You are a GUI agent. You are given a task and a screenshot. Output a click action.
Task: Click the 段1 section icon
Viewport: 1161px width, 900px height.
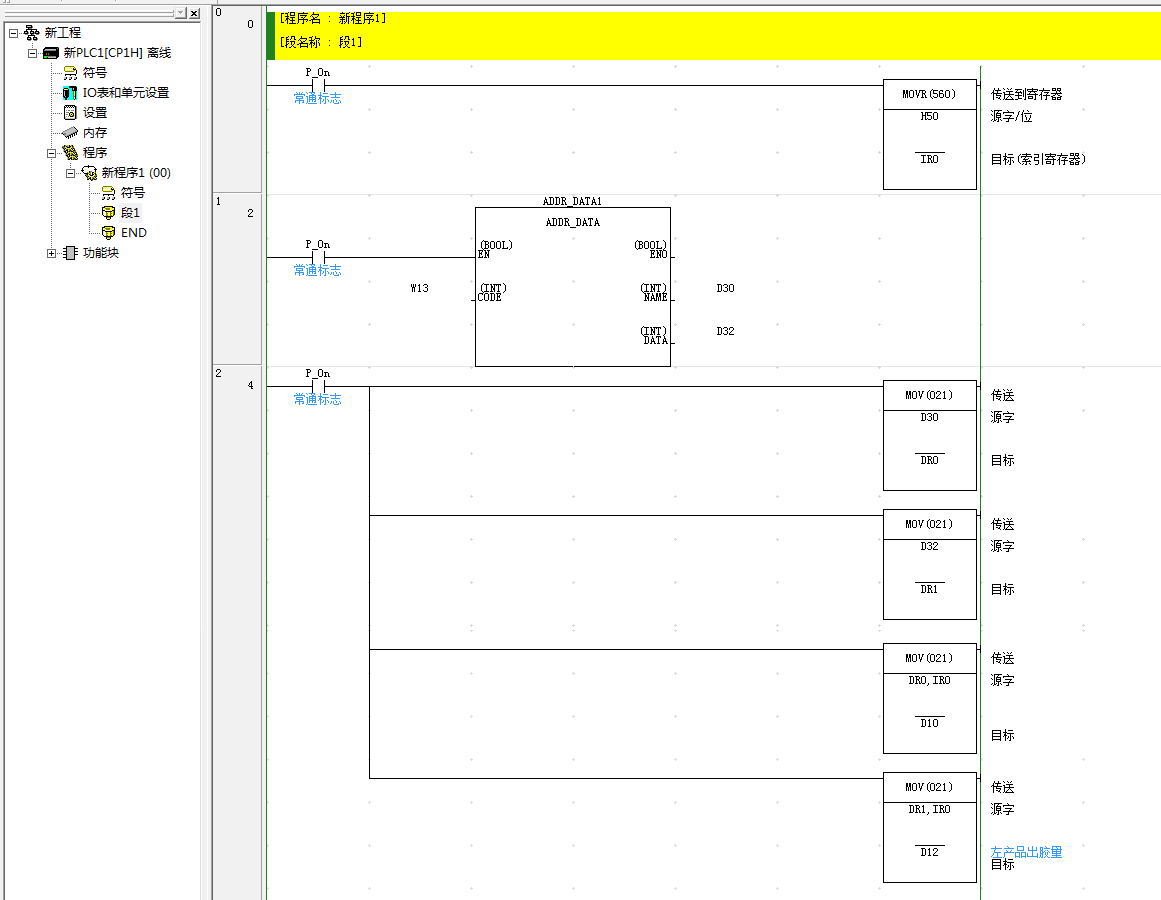tap(108, 213)
